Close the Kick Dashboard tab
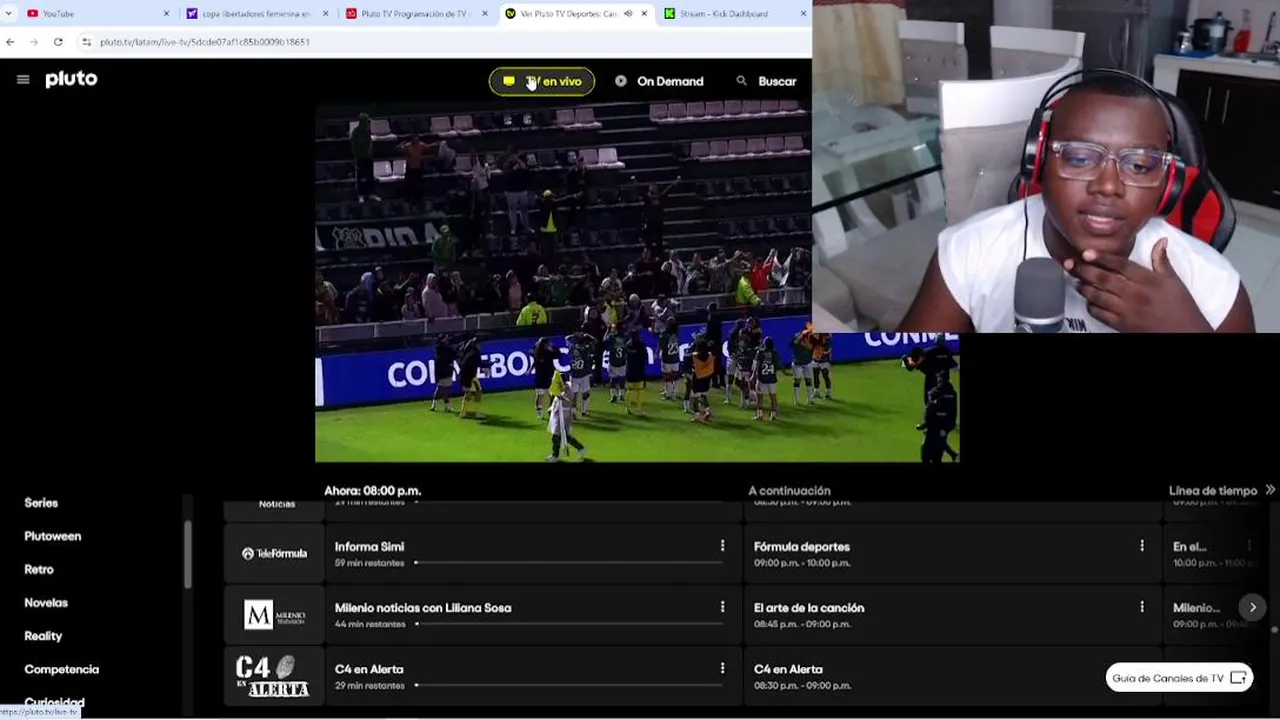1280x720 pixels. [804, 14]
